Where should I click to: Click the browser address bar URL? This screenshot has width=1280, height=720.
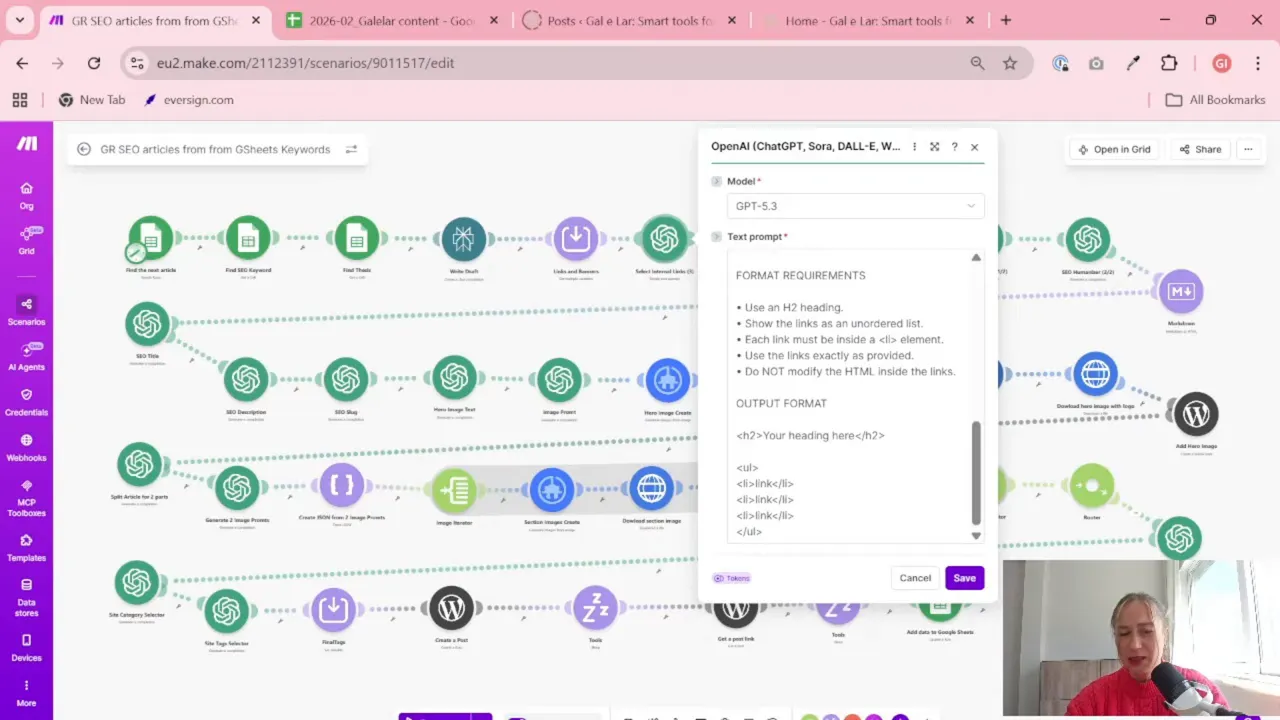(305, 63)
